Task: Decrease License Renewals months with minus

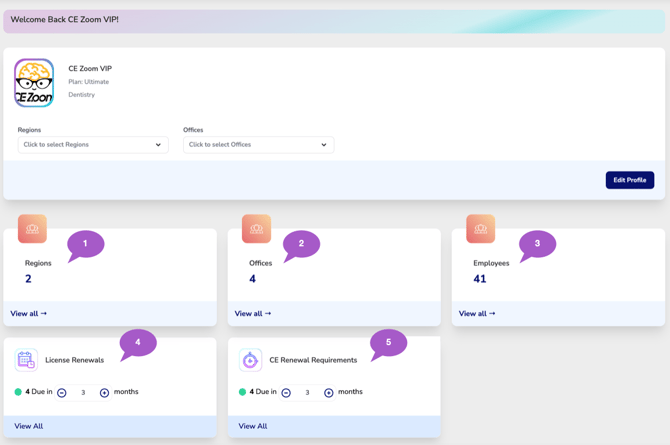Action: (x=62, y=392)
